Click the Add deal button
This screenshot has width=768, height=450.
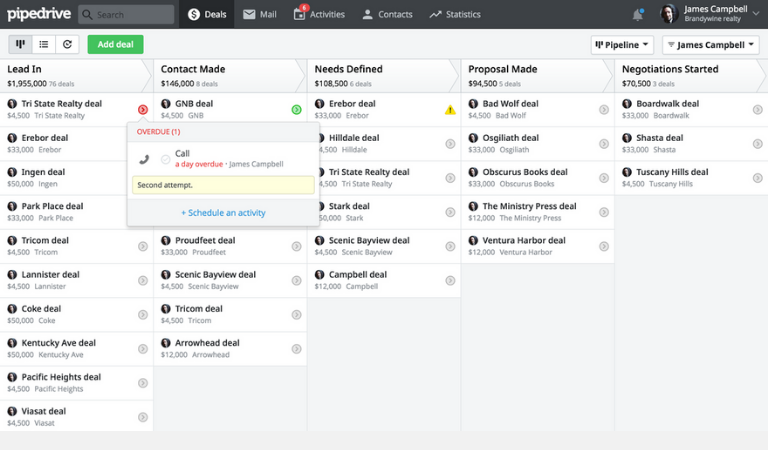tap(116, 45)
